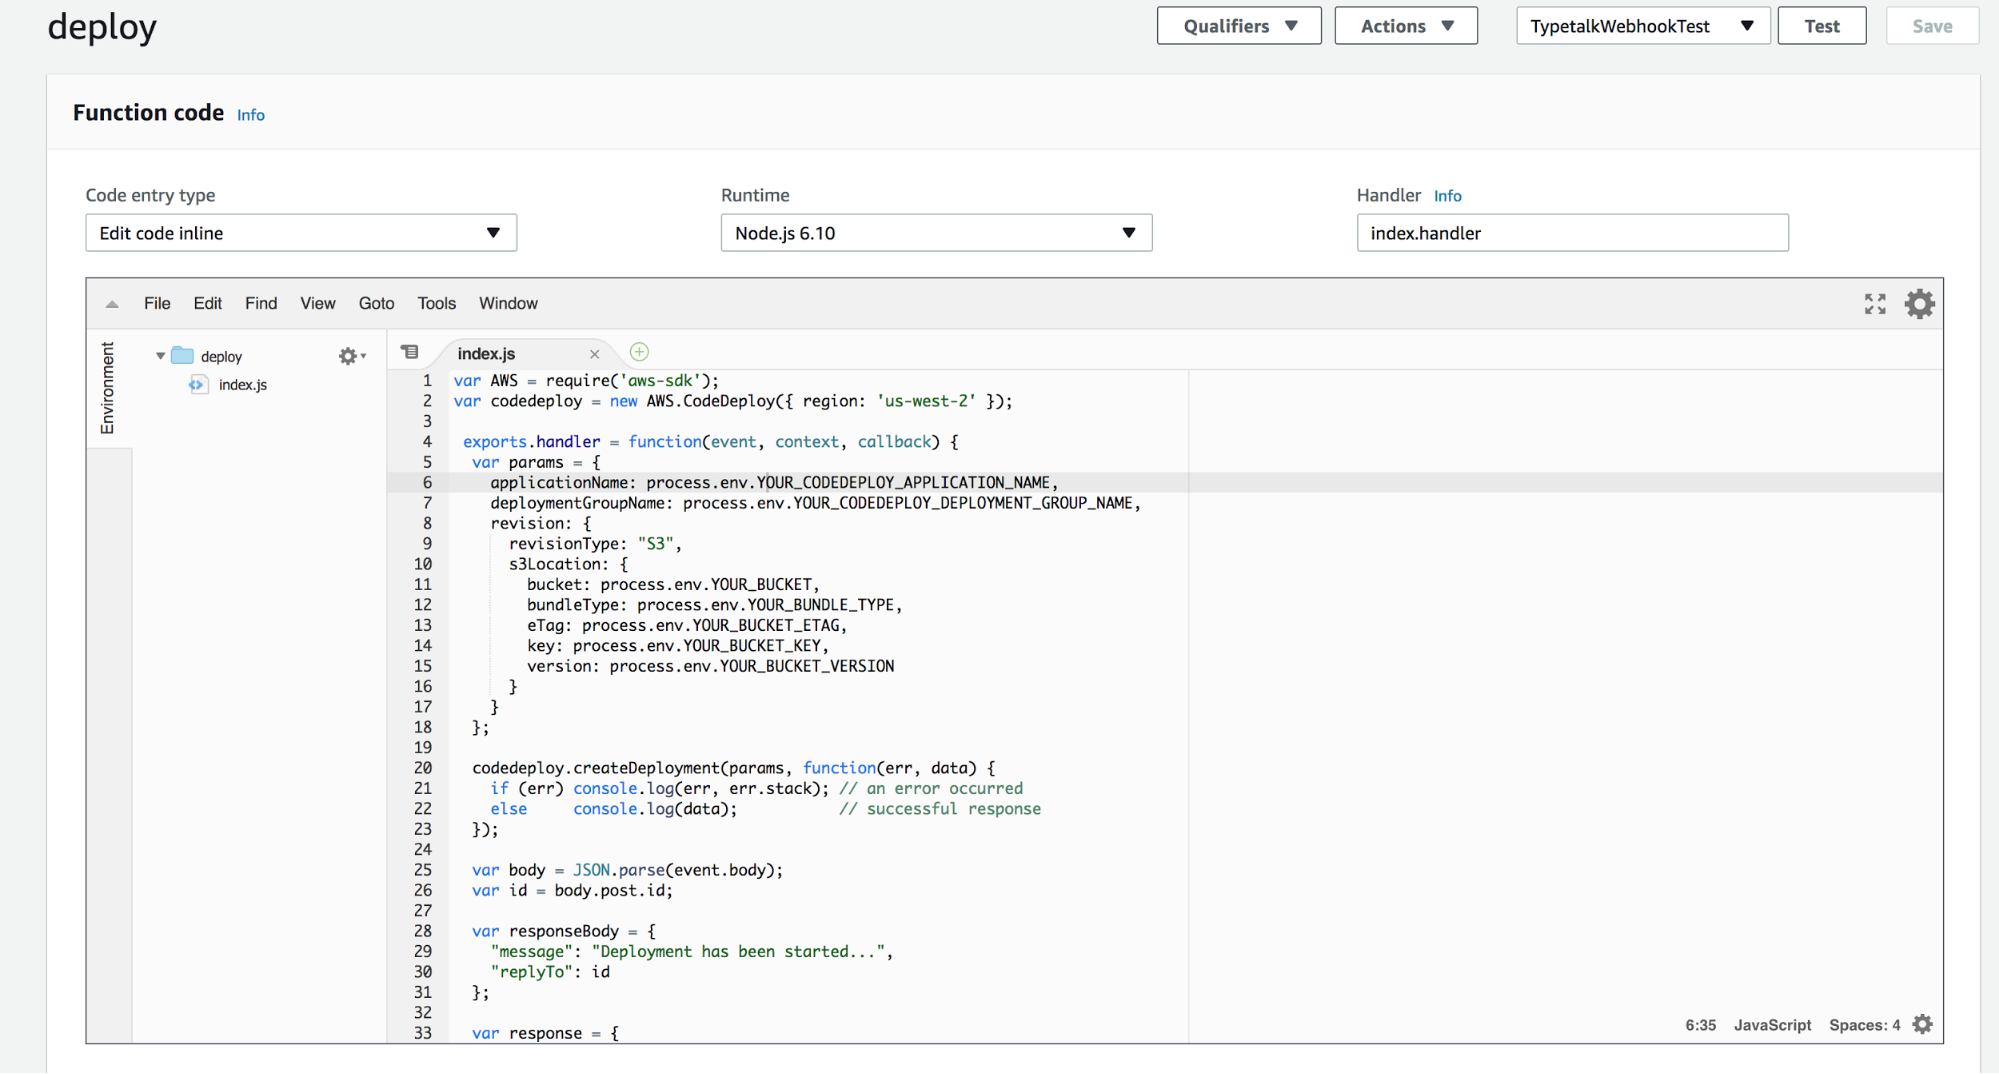1999x1074 pixels.
Task: Collapse the deploy folder tree arrow
Action: (160, 356)
